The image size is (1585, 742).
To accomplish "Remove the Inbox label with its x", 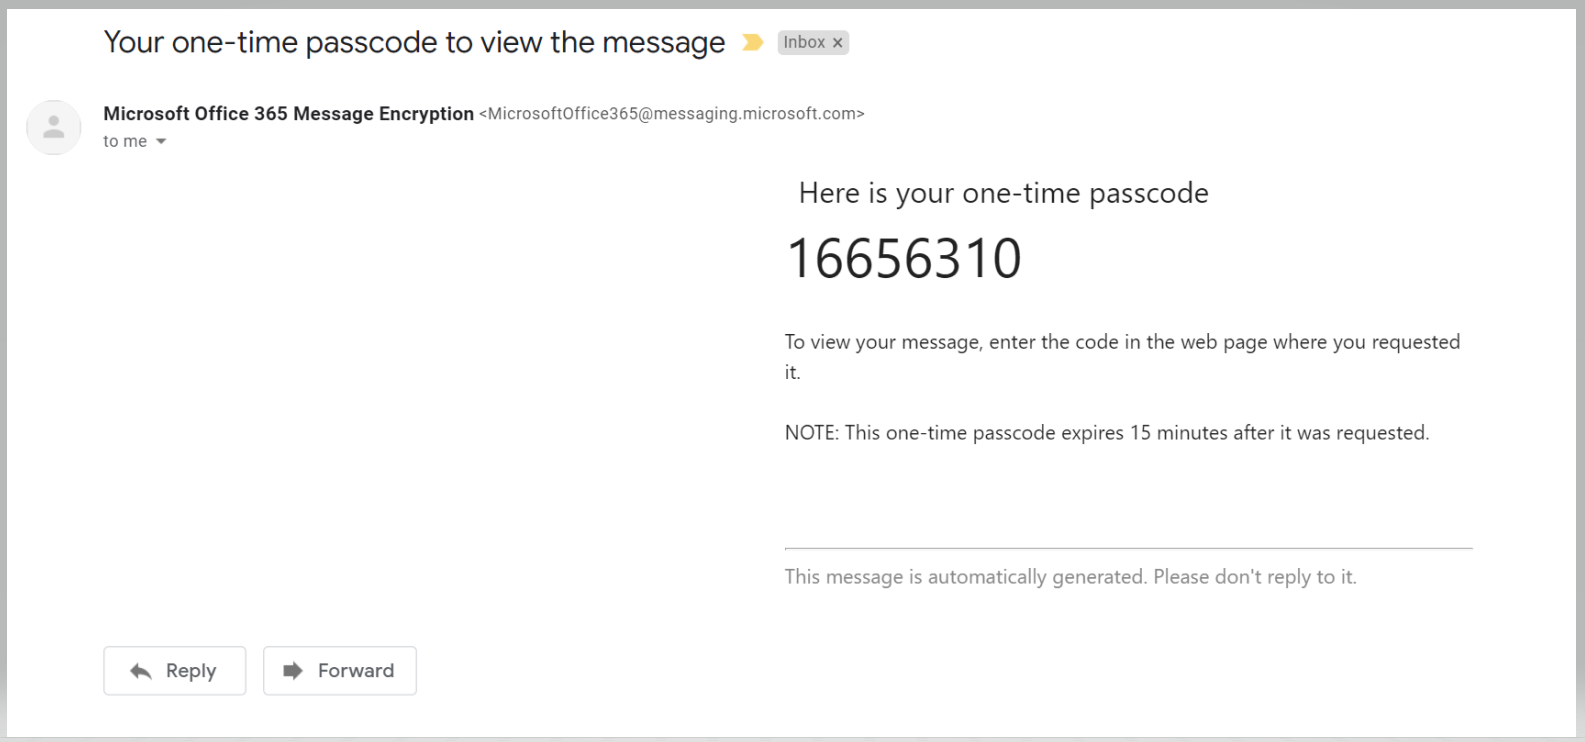I will click(838, 43).
